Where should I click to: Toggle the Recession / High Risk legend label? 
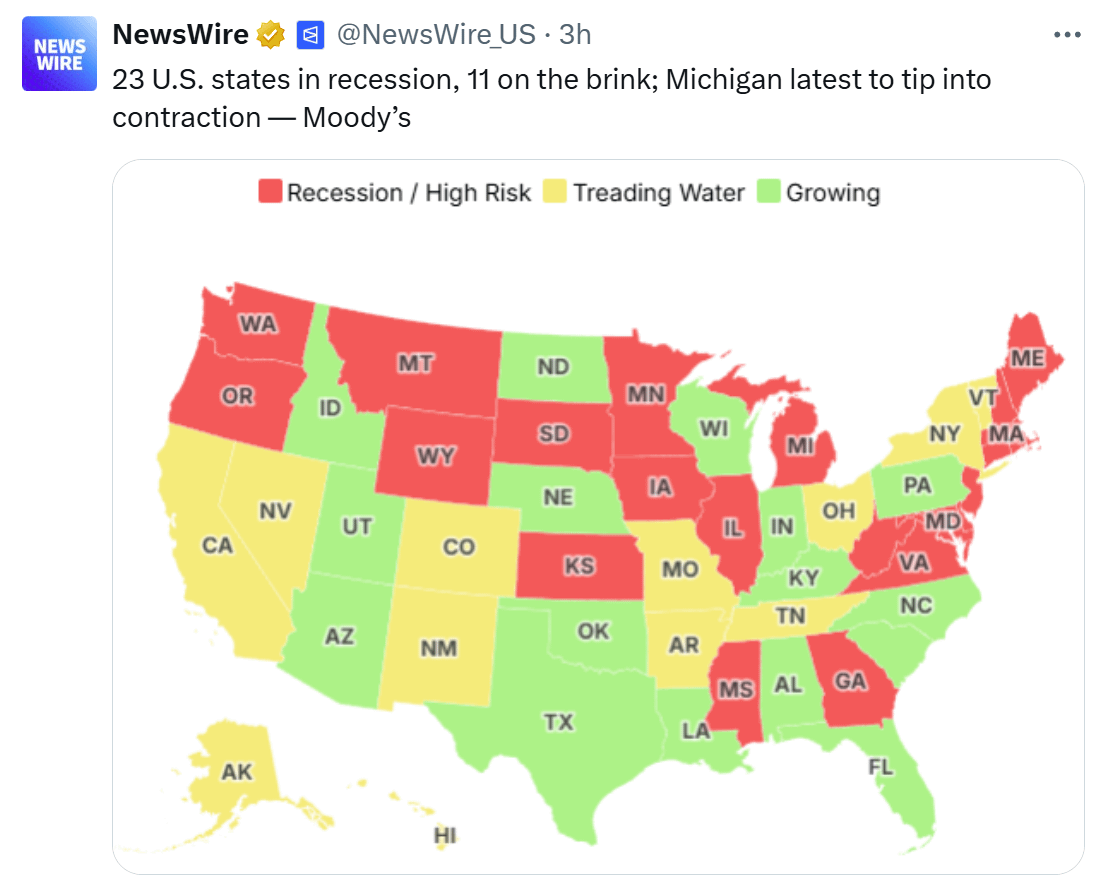point(408,193)
